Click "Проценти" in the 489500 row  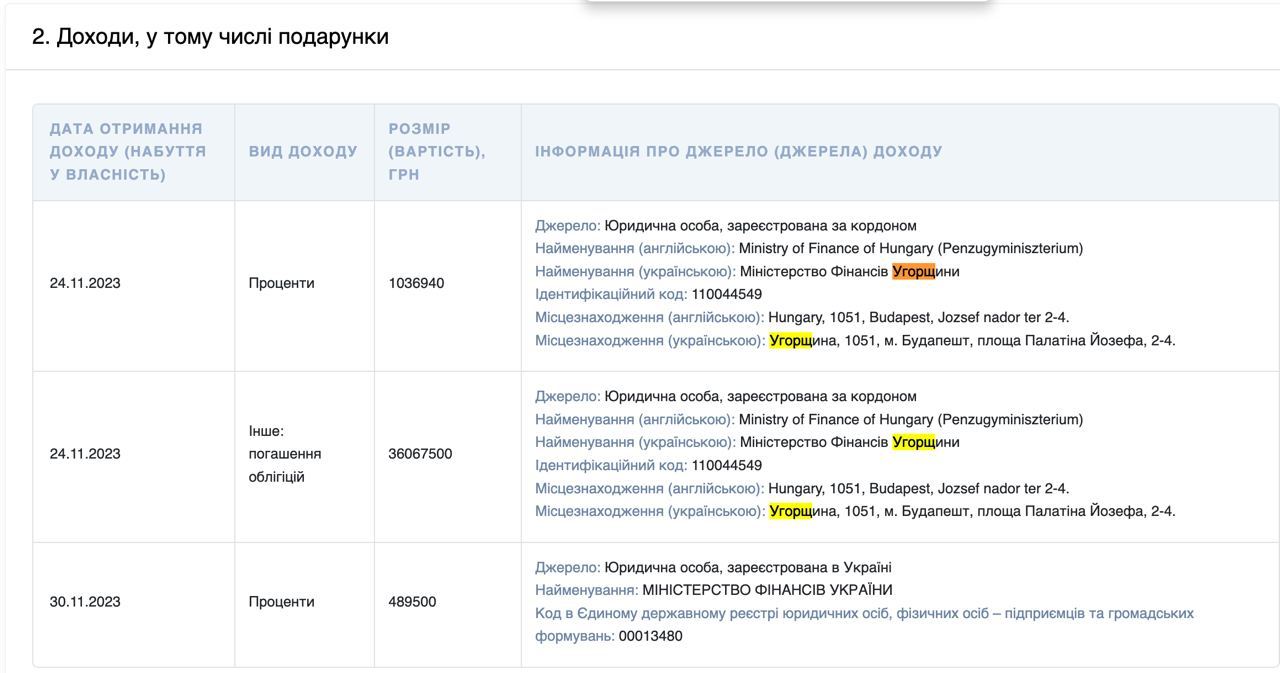pos(281,602)
